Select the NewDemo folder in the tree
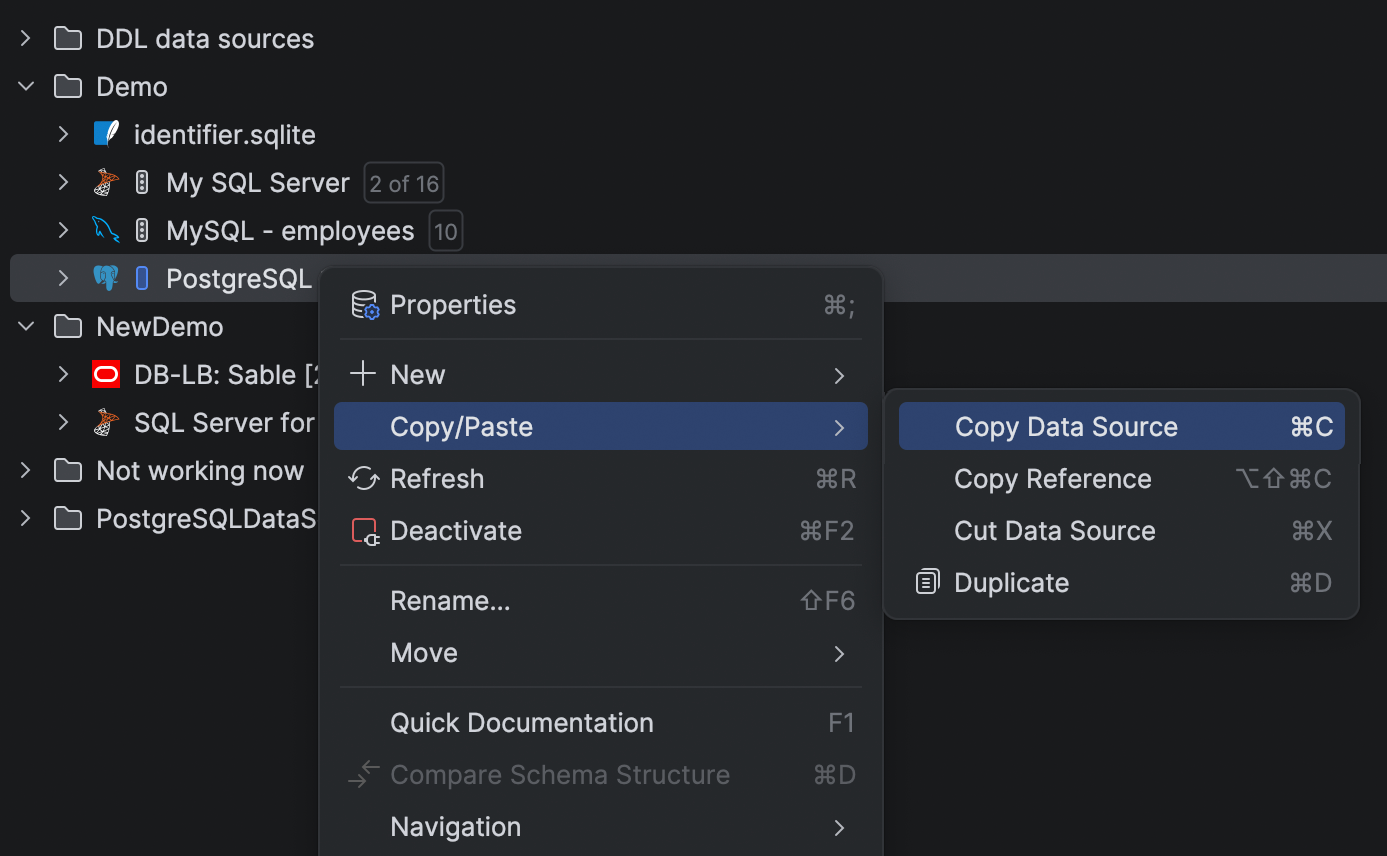 (159, 327)
